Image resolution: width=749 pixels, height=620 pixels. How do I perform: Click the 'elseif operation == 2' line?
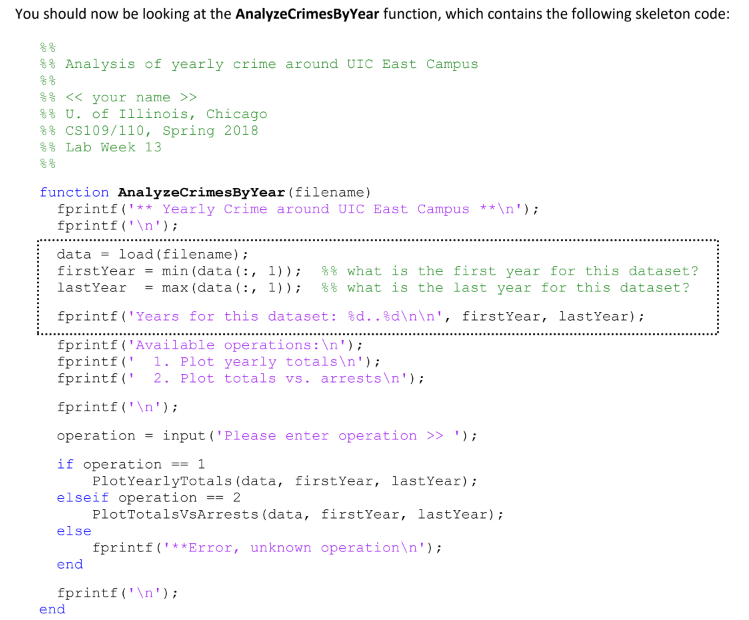tap(149, 498)
